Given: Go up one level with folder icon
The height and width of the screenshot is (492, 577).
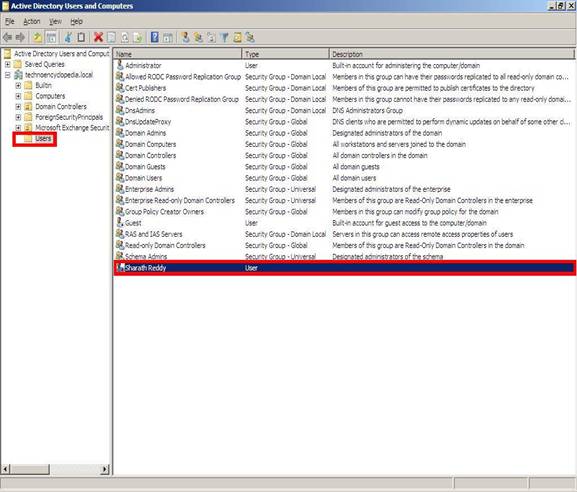Looking at the screenshot, I should tap(38, 37).
